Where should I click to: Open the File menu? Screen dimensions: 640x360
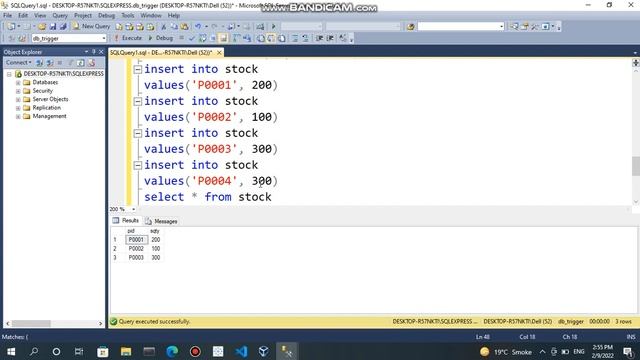click(x=8, y=16)
